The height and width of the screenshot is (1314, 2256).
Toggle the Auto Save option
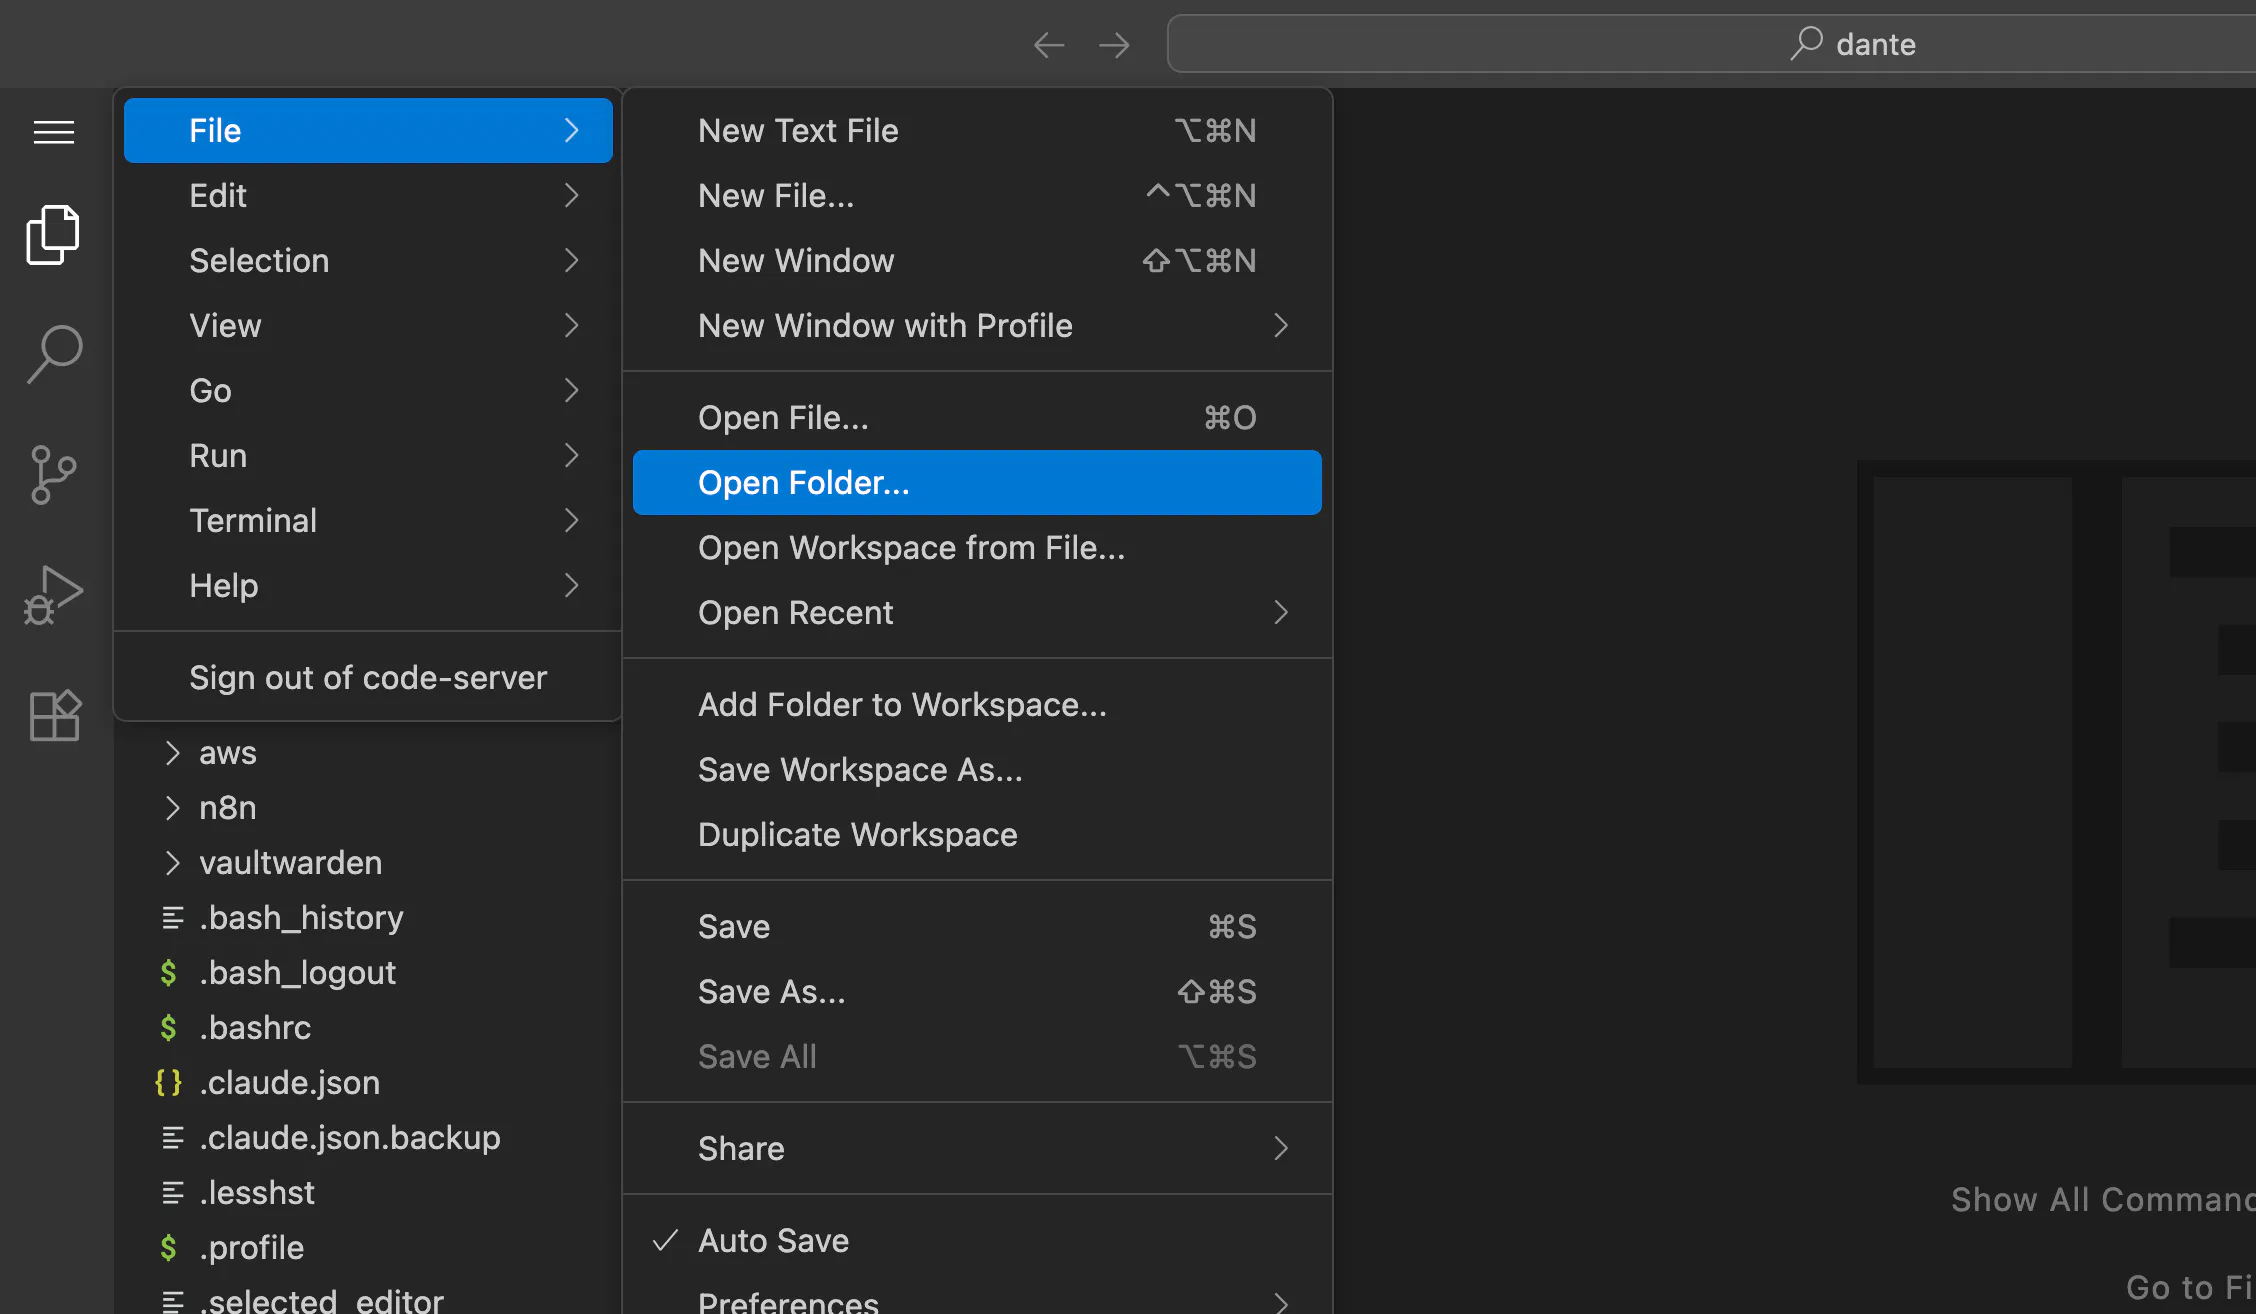click(x=774, y=1241)
